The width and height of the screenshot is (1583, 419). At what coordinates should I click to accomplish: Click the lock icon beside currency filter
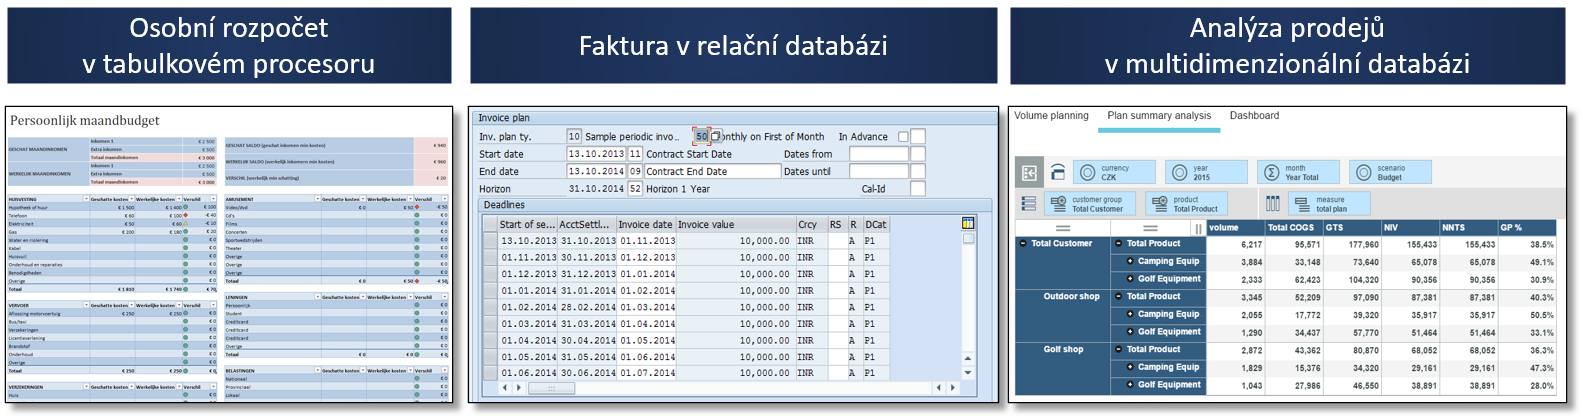1058,172
